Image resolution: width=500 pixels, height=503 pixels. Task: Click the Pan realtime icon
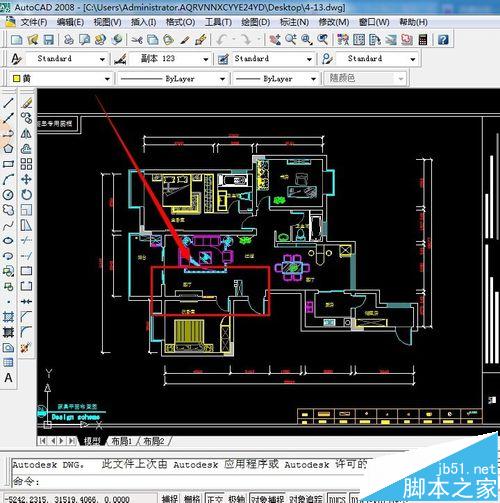(275, 40)
